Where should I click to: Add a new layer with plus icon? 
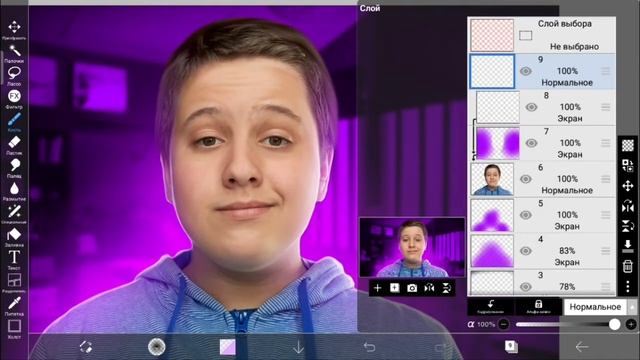(x=378, y=288)
